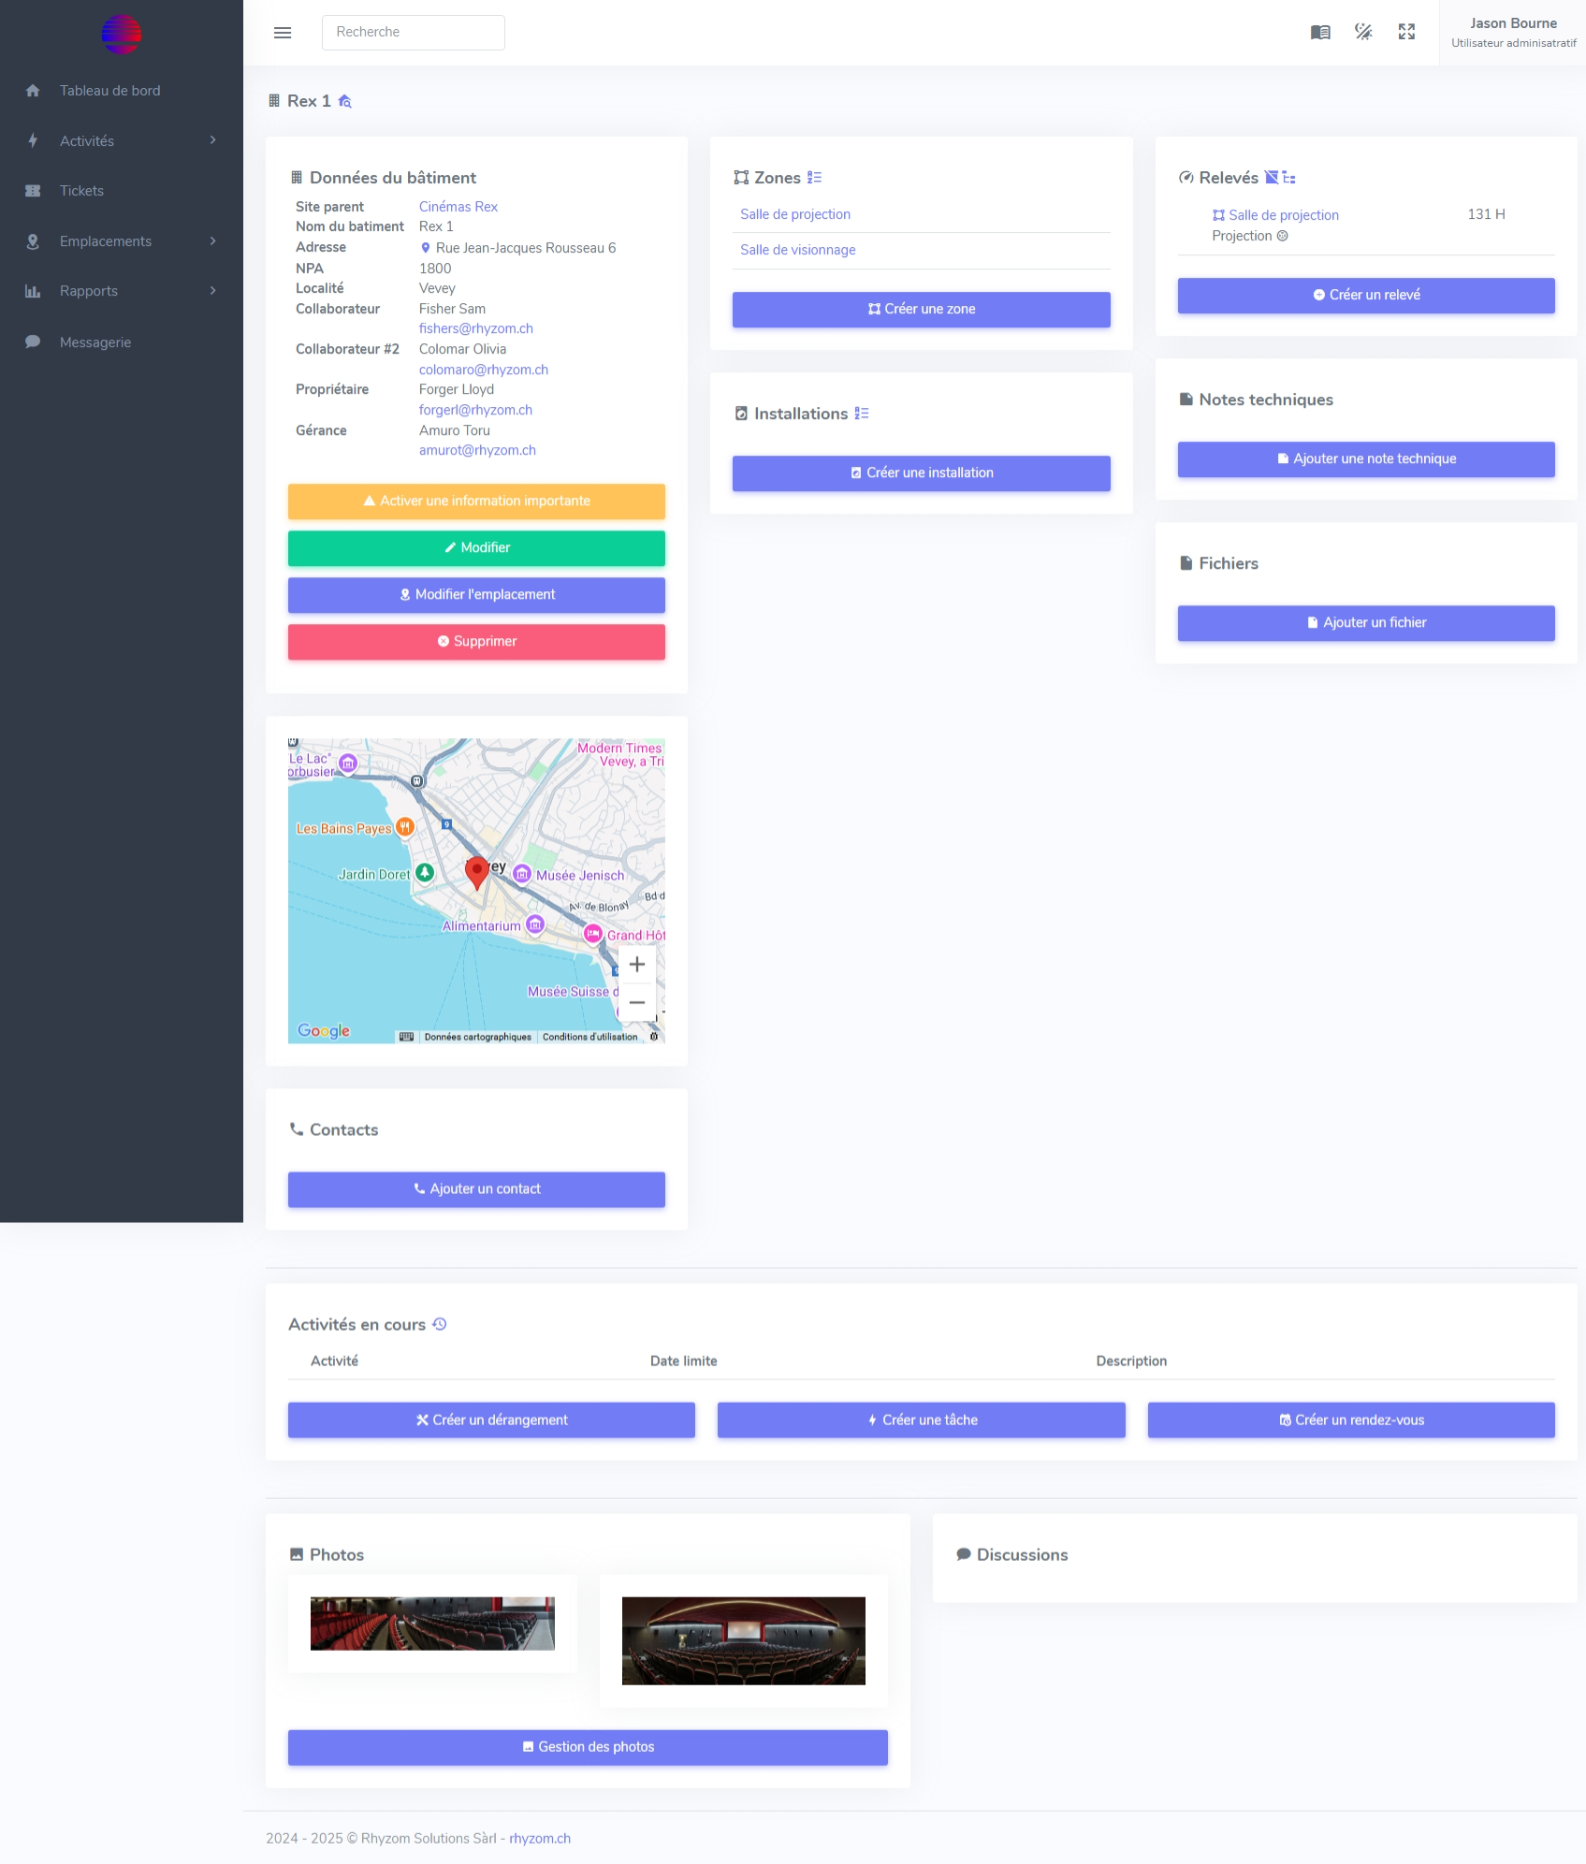Open the documentation book icon

click(x=1320, y=33)
